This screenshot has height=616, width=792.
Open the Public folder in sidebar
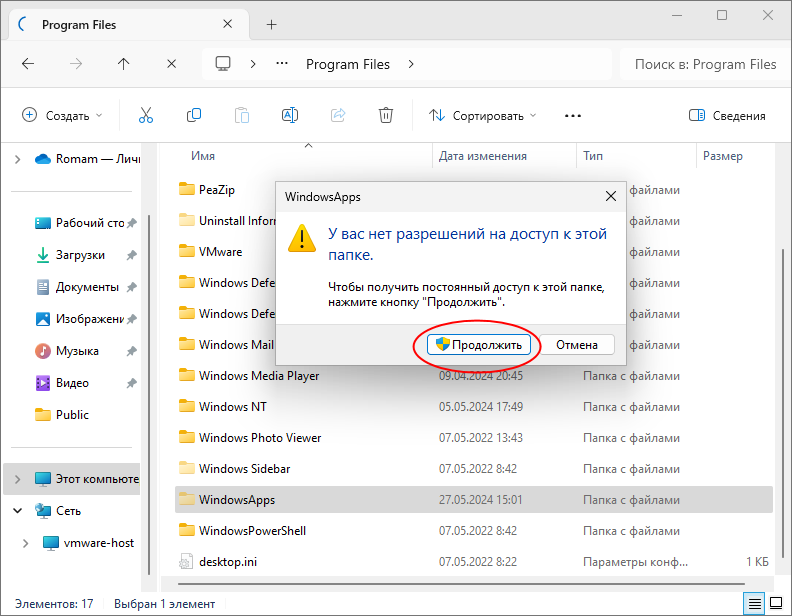[62, 415]
